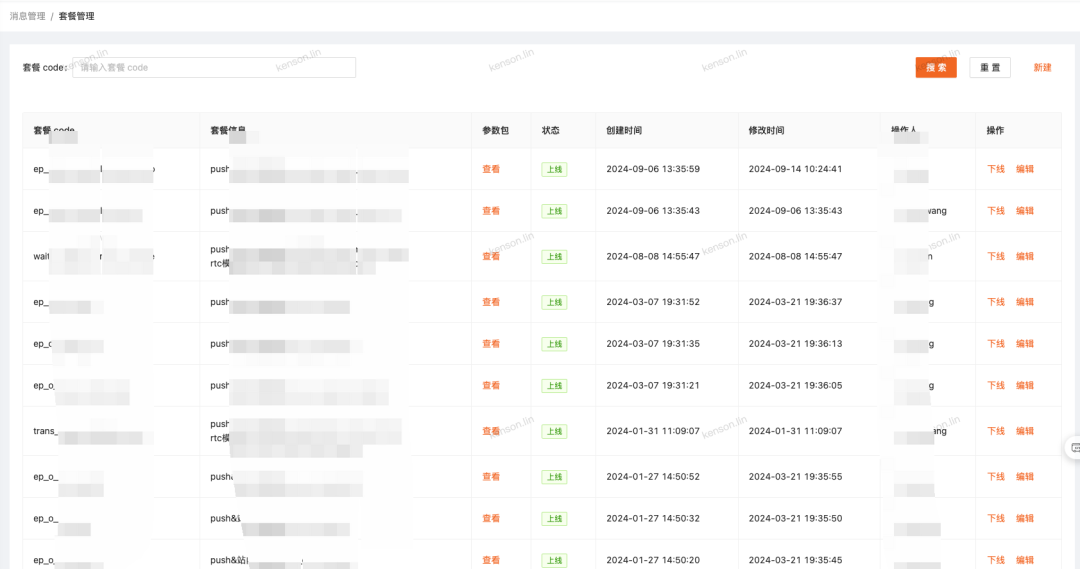Click 下线 for row created 2024-09-06 13:35:43

[996, 211]
